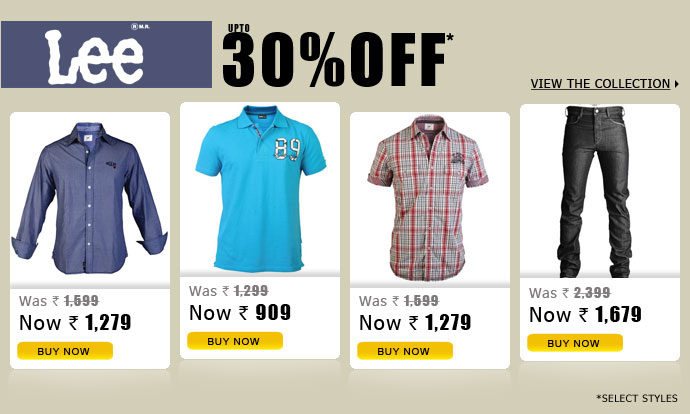
Task: Click the Lee brand logo banner
Action: 106,54
